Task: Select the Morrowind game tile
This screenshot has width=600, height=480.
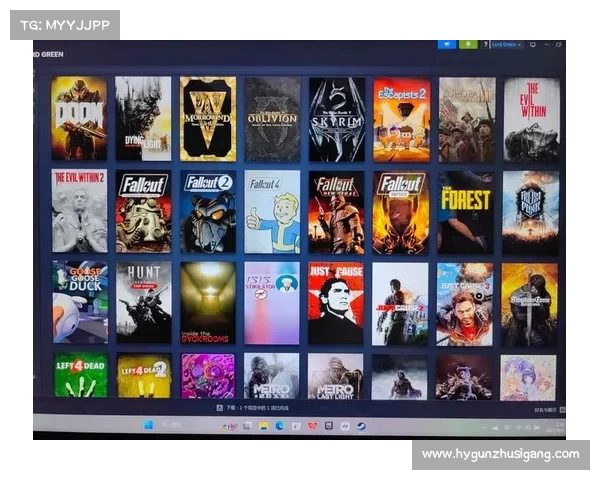Action: point(208,119)
